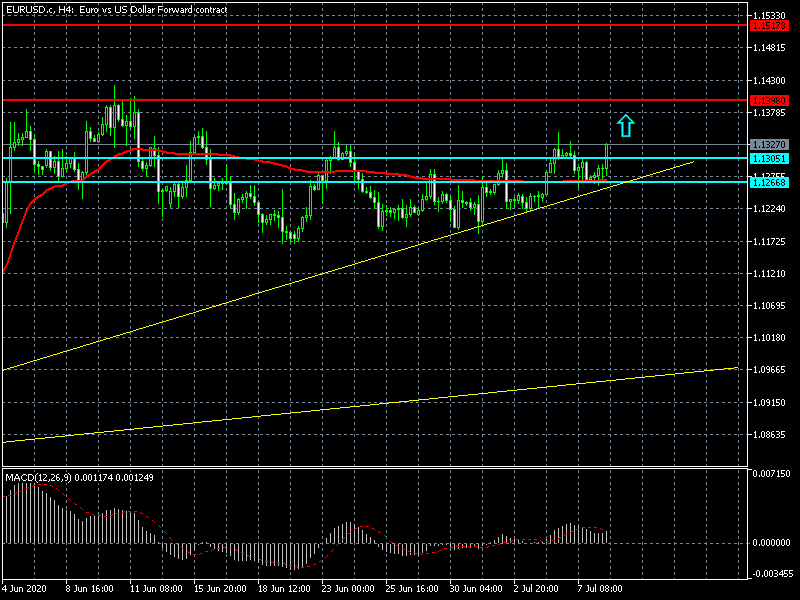Click the 11 Jun 08:00 time label

[157, 589]
